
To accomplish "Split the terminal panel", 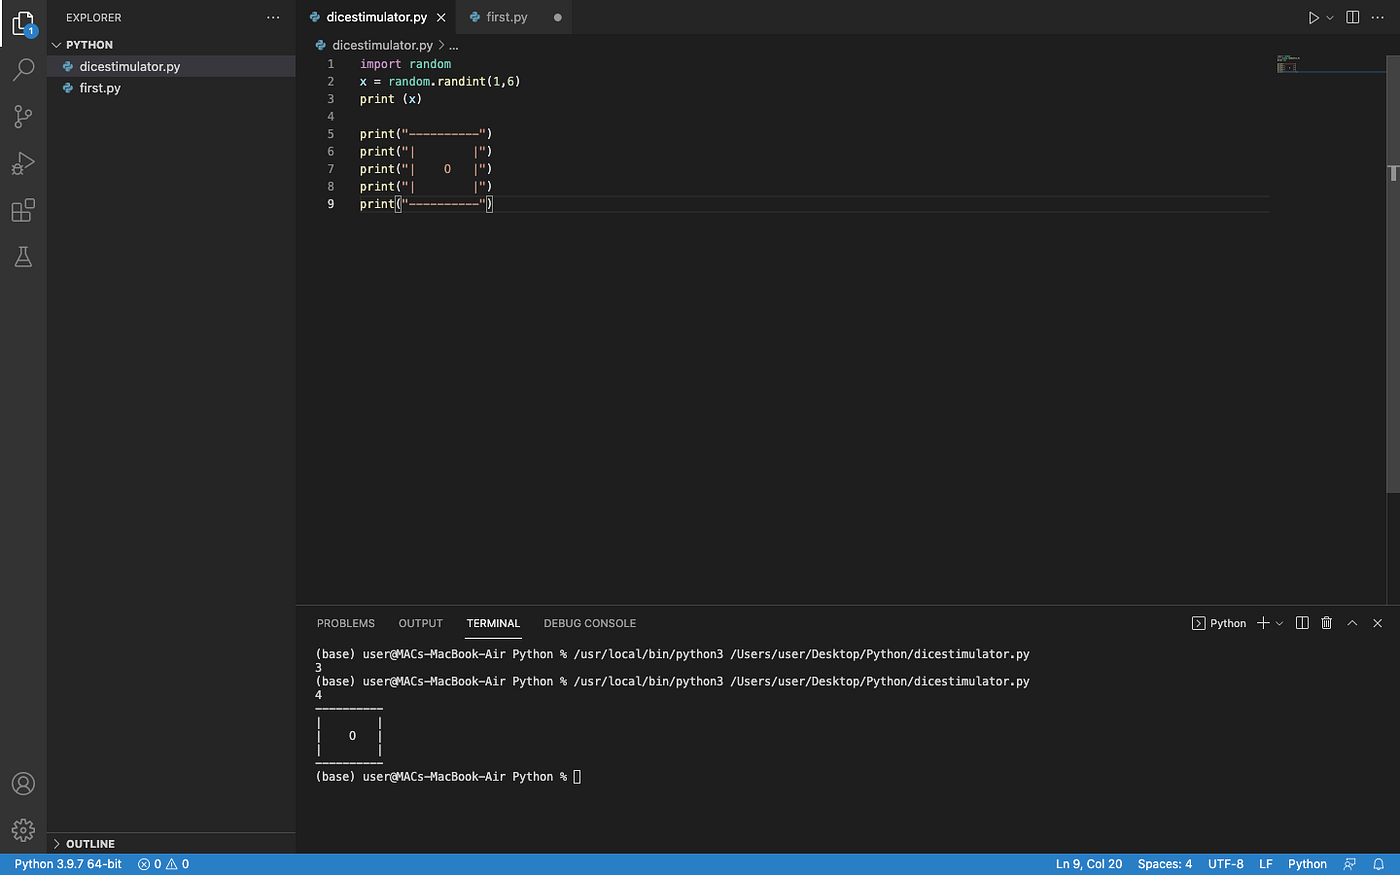I will click(1301, 622).
